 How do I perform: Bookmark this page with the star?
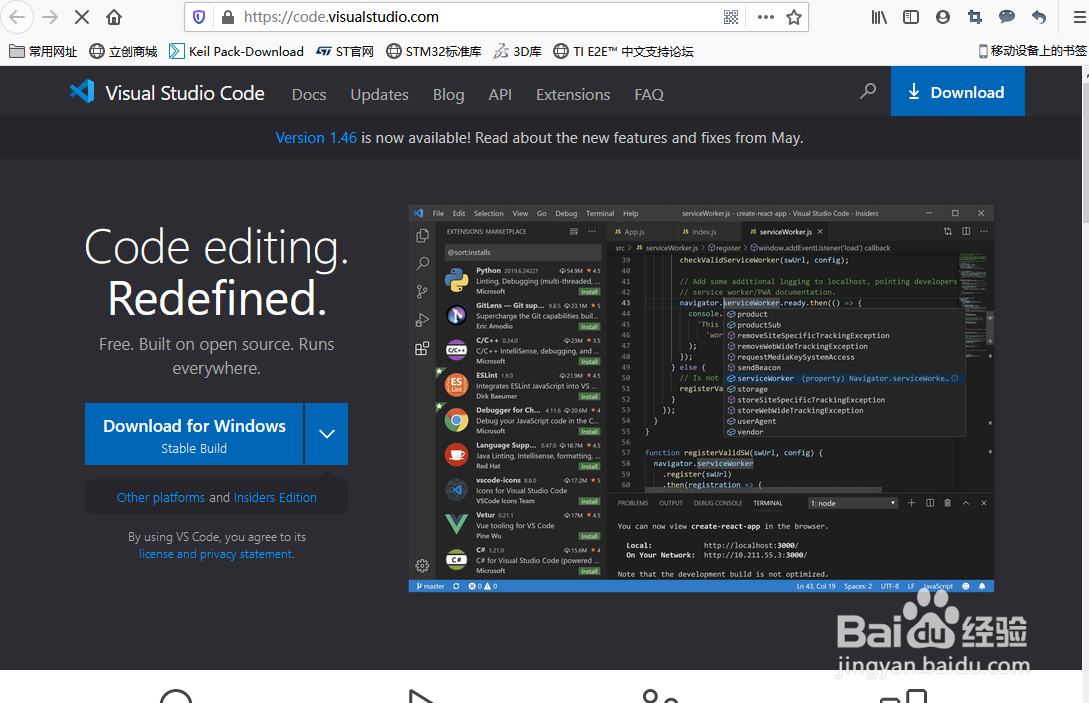(x=794, y=17)
